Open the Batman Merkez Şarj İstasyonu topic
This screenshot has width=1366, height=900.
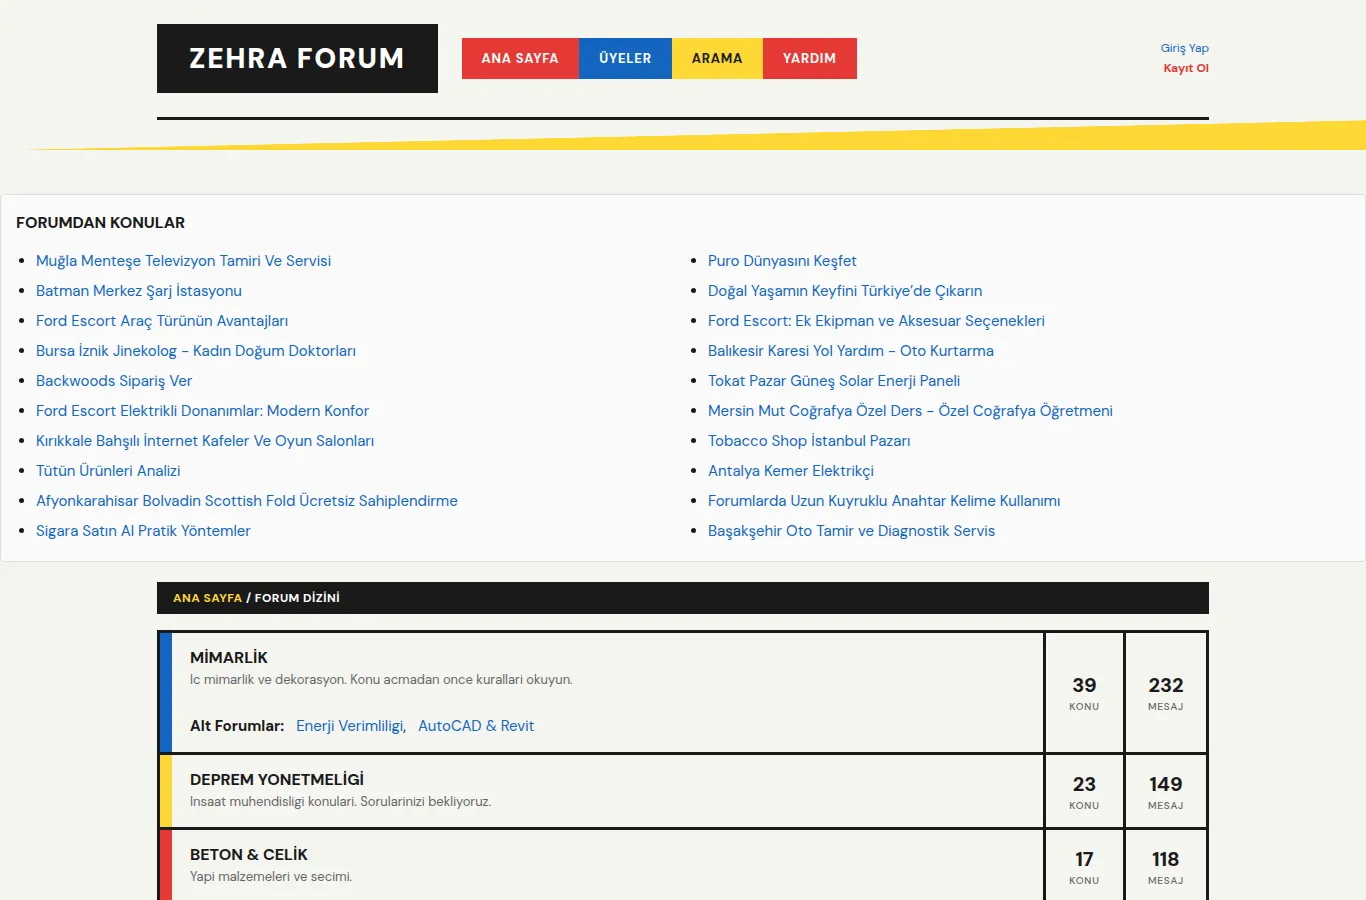pyautogui.click(x=139, y=291)
